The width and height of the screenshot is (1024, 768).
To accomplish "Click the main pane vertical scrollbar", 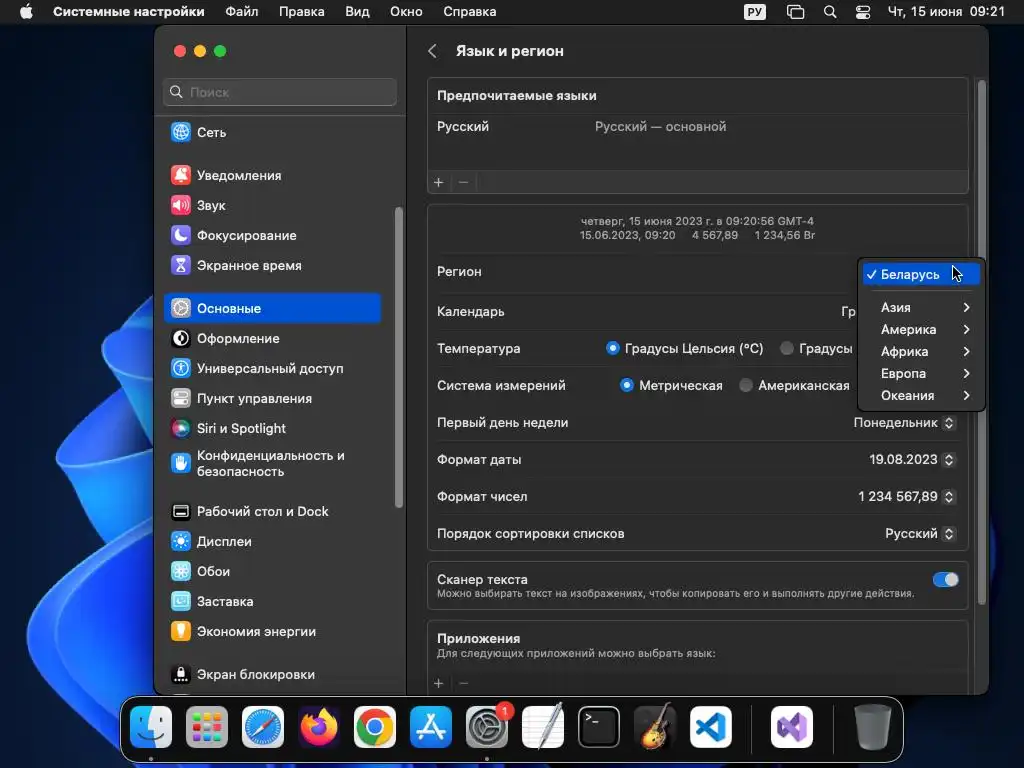I will 982,342.
